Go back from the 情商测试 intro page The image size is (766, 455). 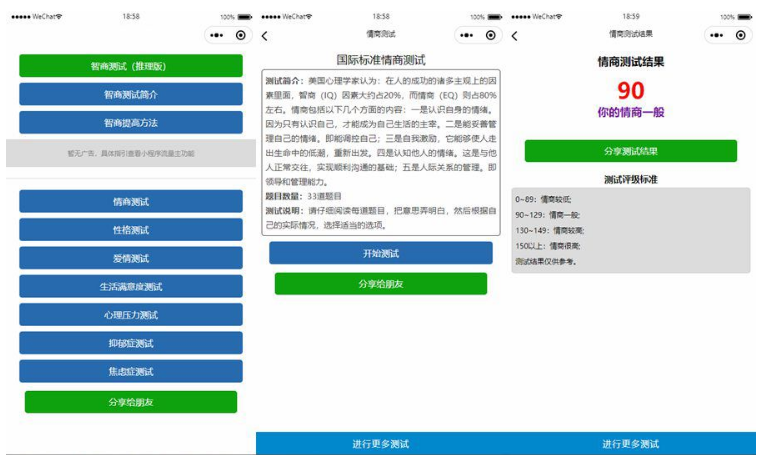tap(265, 36)
